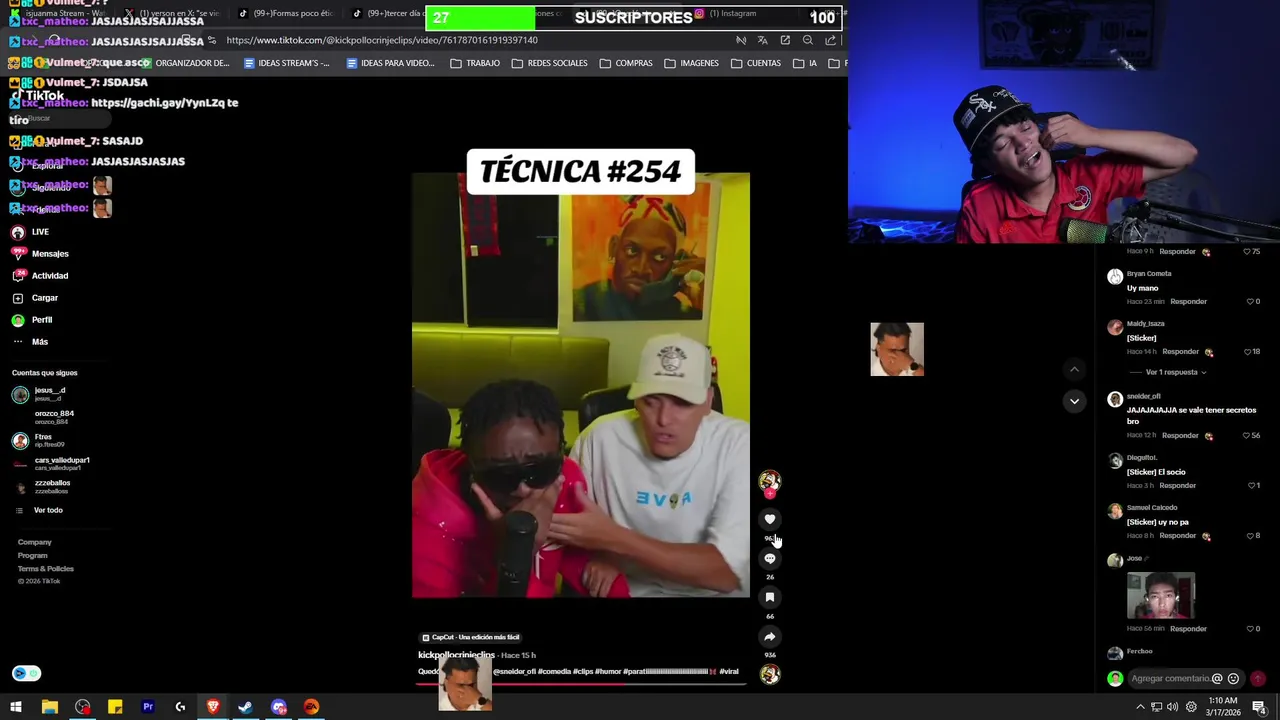Like Samuel Caicedo's comment heart

pos(1250,535)
